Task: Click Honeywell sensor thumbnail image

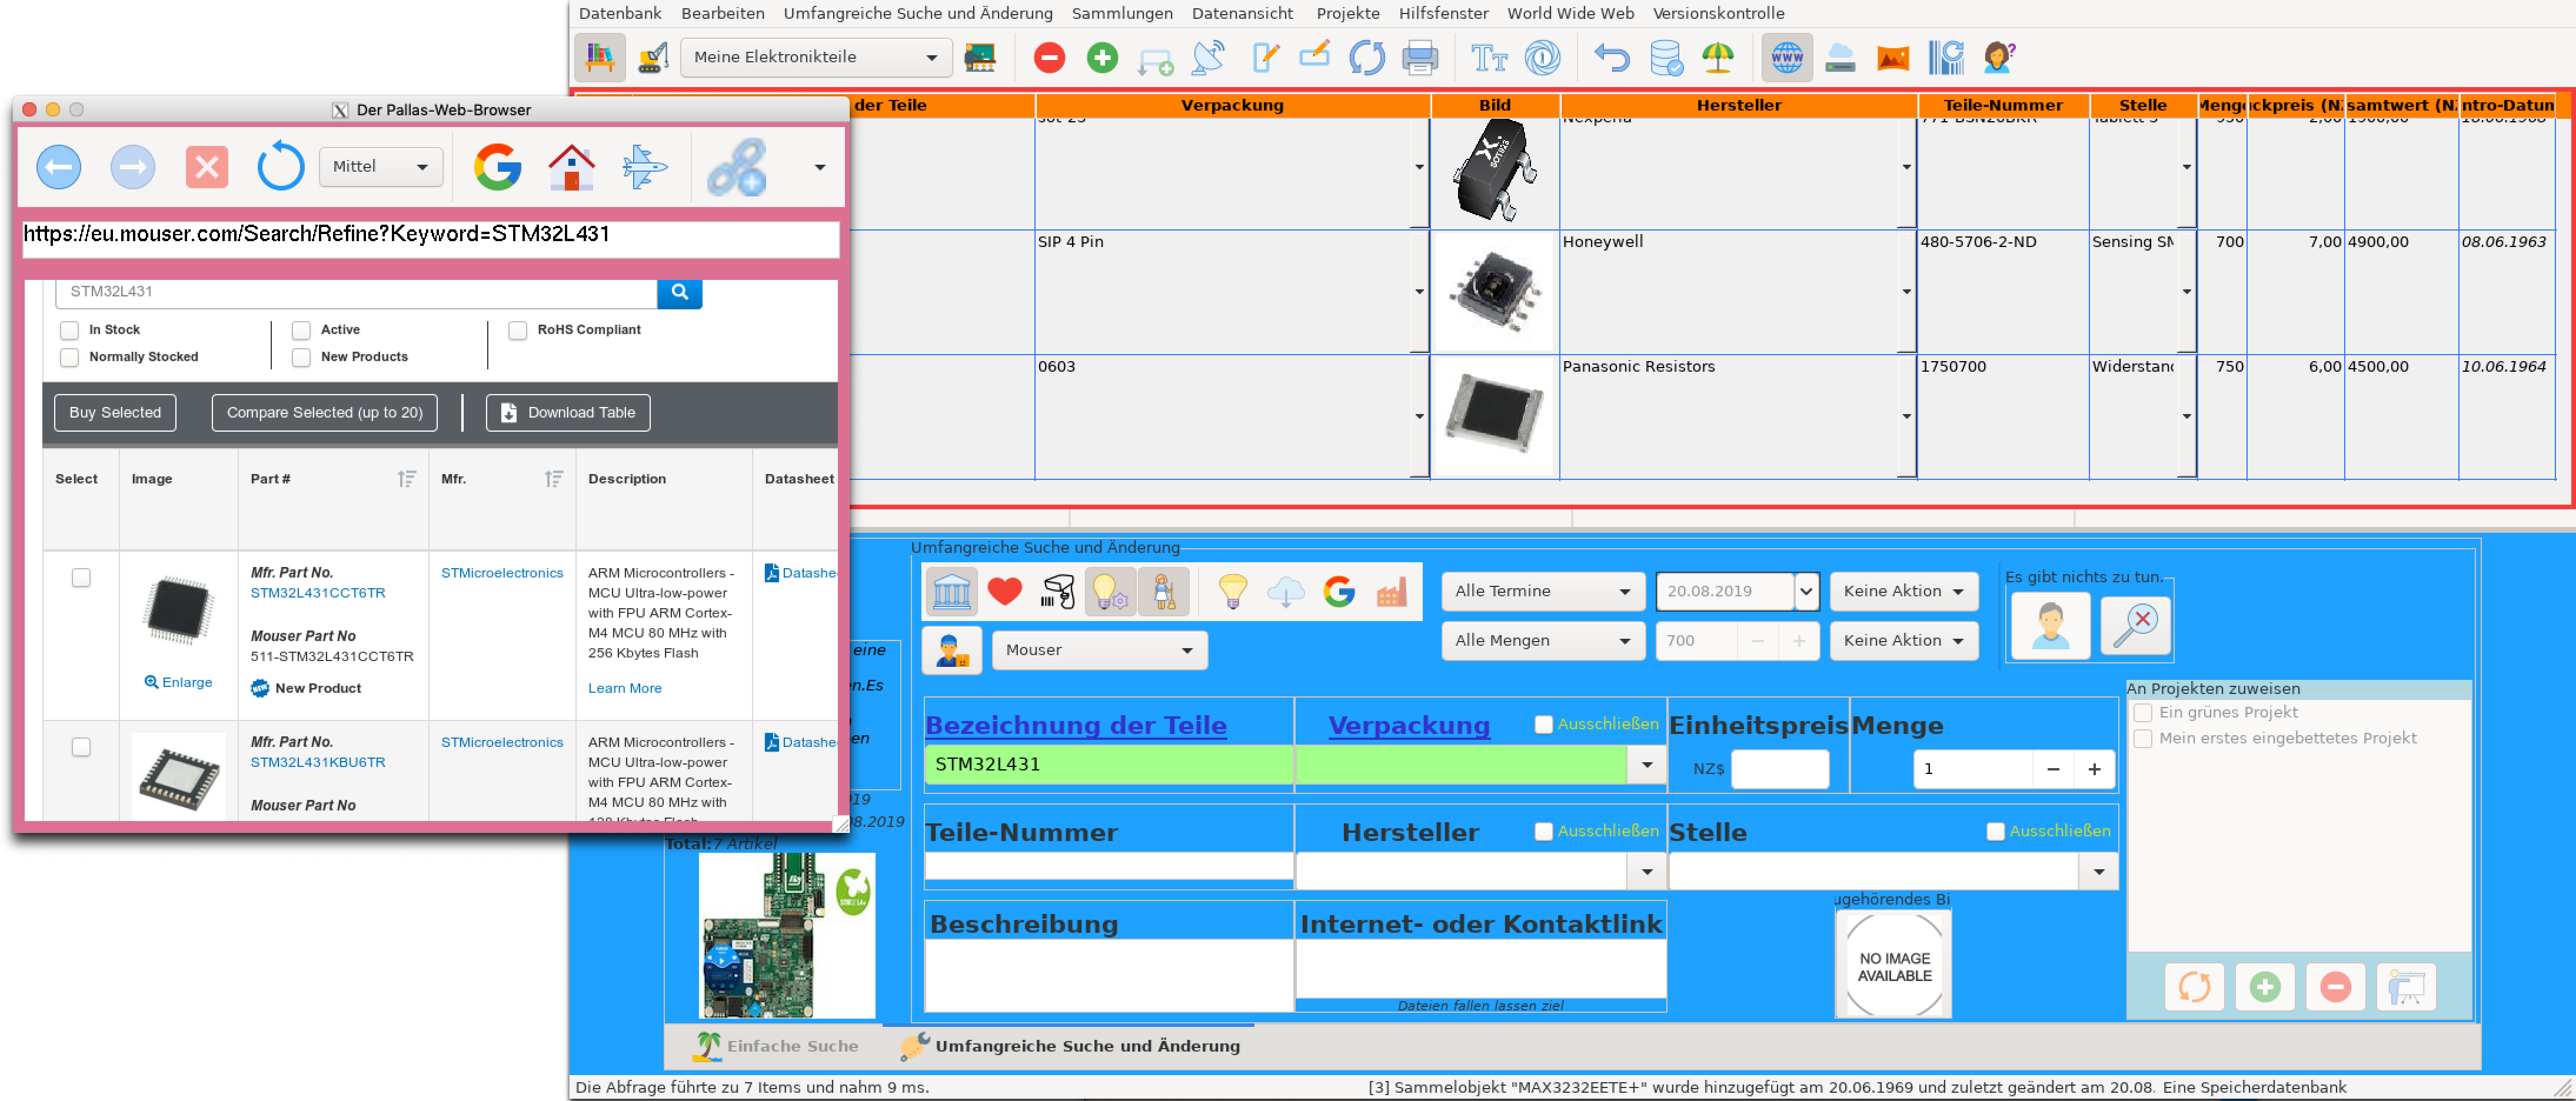Action: pos(1495,291)
